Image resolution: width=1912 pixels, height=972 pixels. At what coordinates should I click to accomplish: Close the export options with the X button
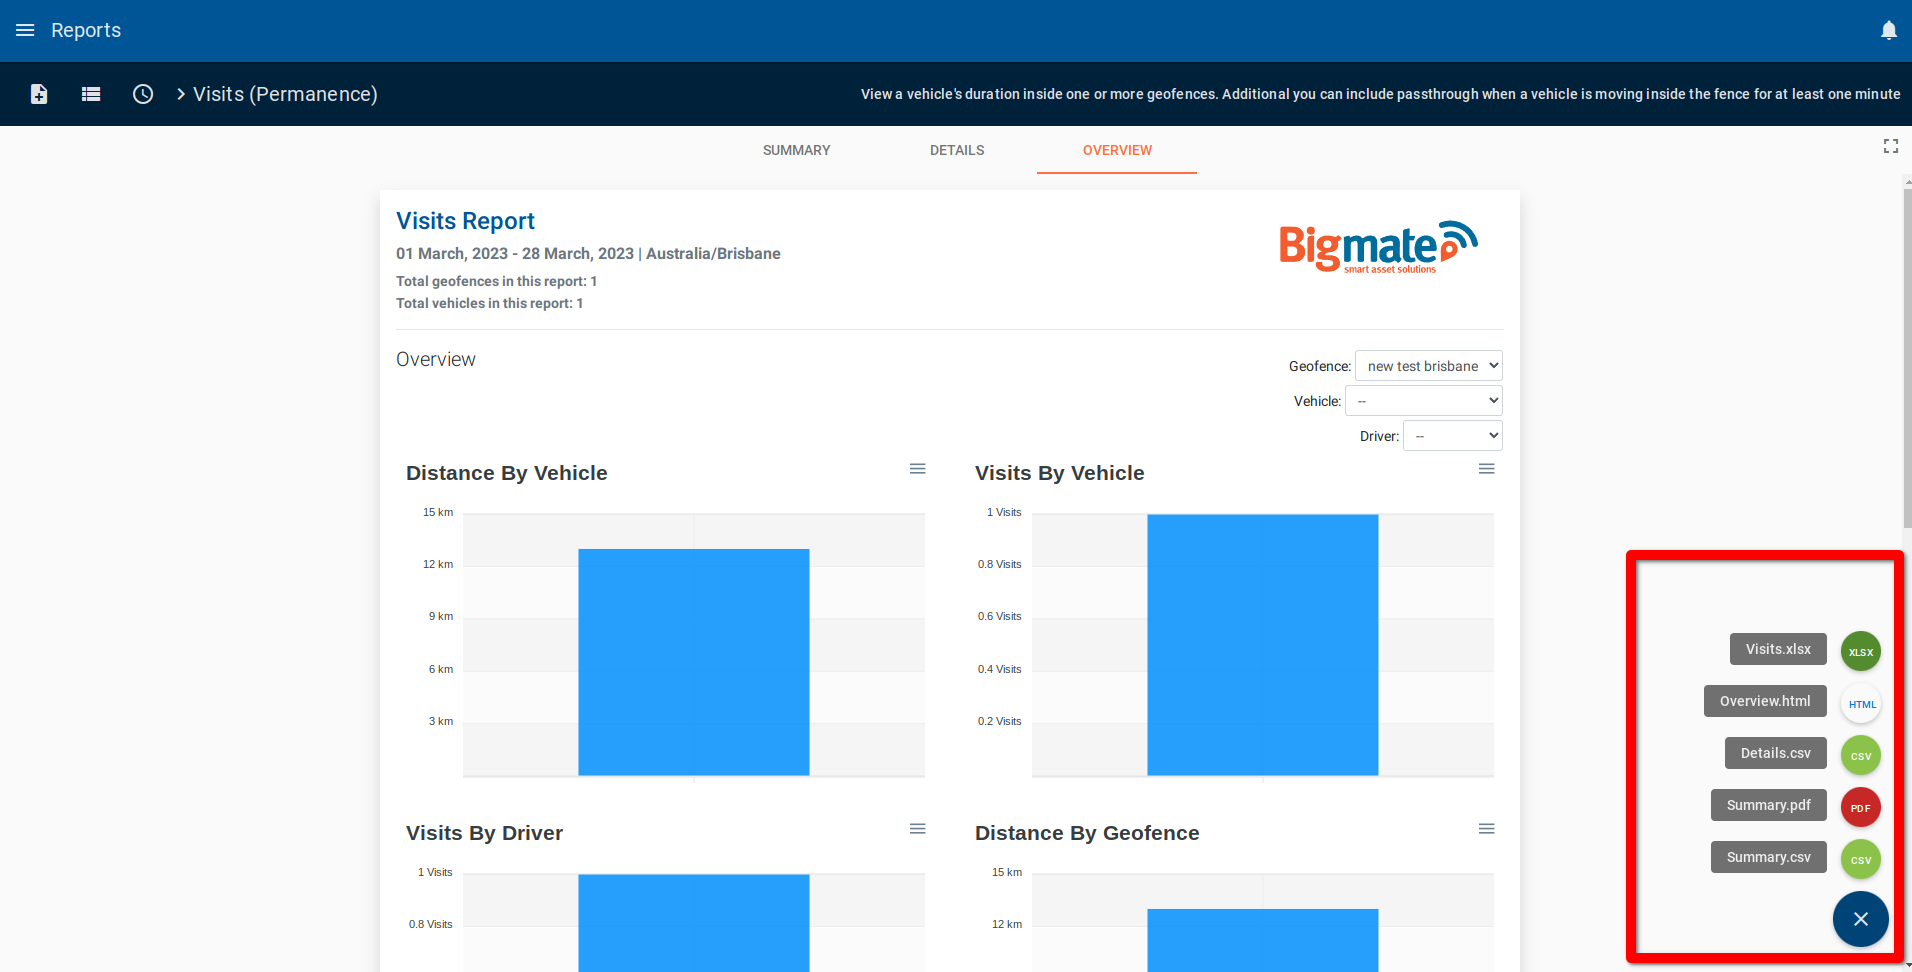click(1860, 919)
